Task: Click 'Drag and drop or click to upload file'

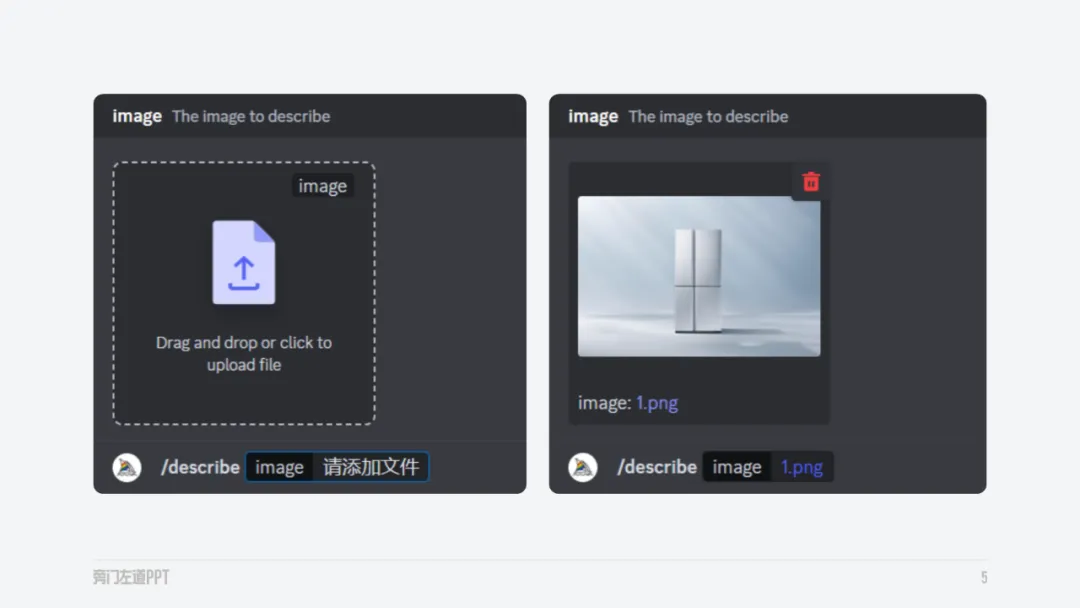Action: (244, 353)
